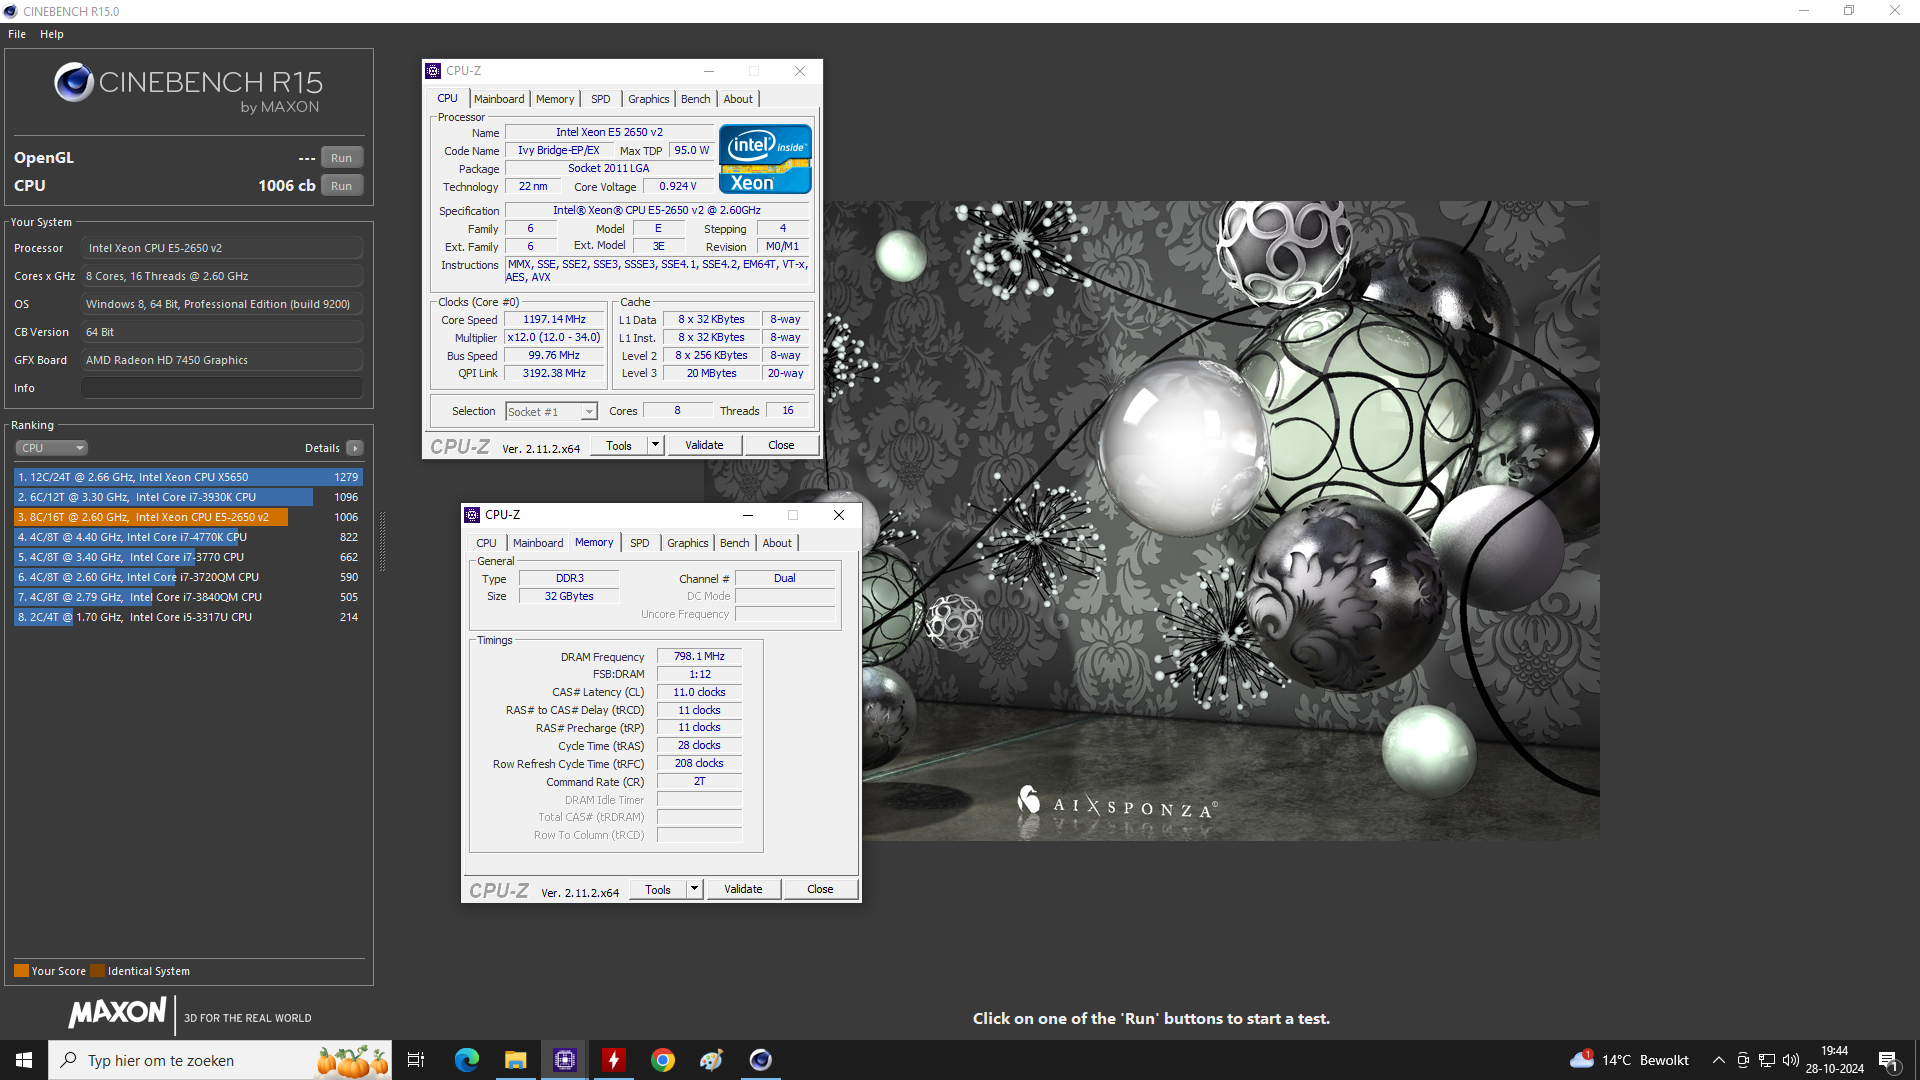
Task: Click Close button in upper CPU-Z window
Action: click(781, 446)
